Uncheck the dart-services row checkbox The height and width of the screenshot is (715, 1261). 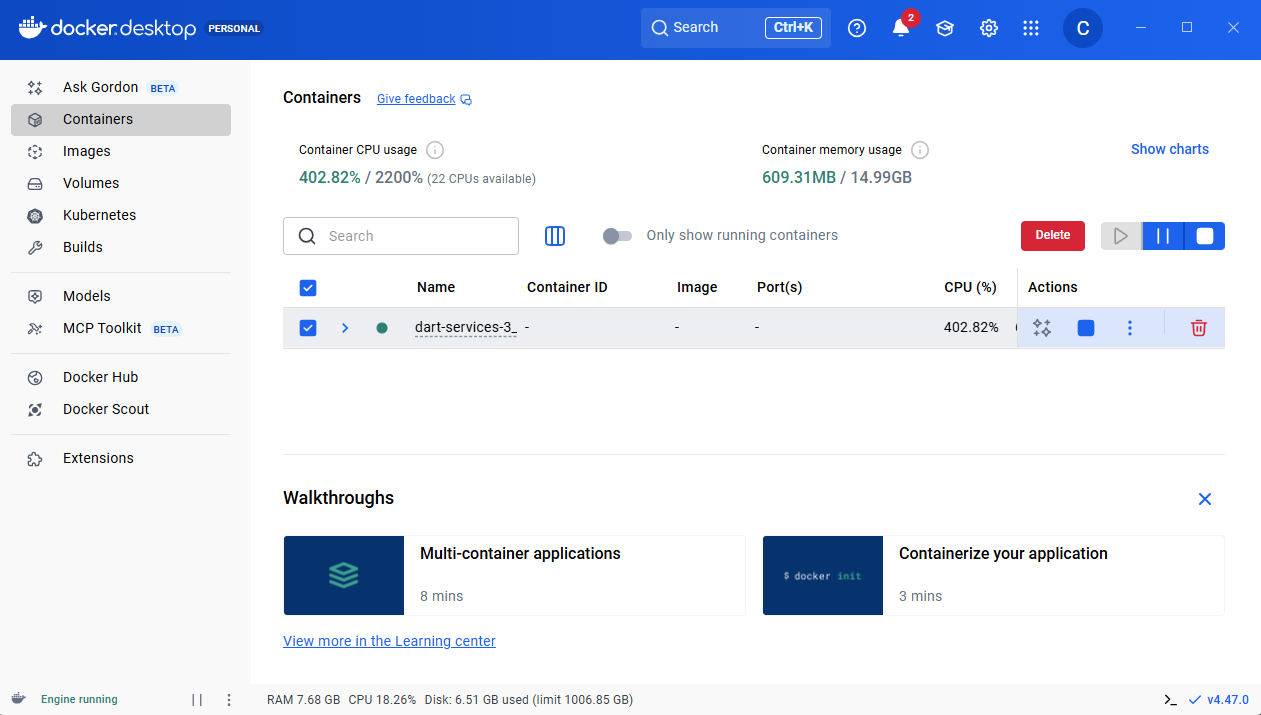pyautogui.click(x=308, y=328)
